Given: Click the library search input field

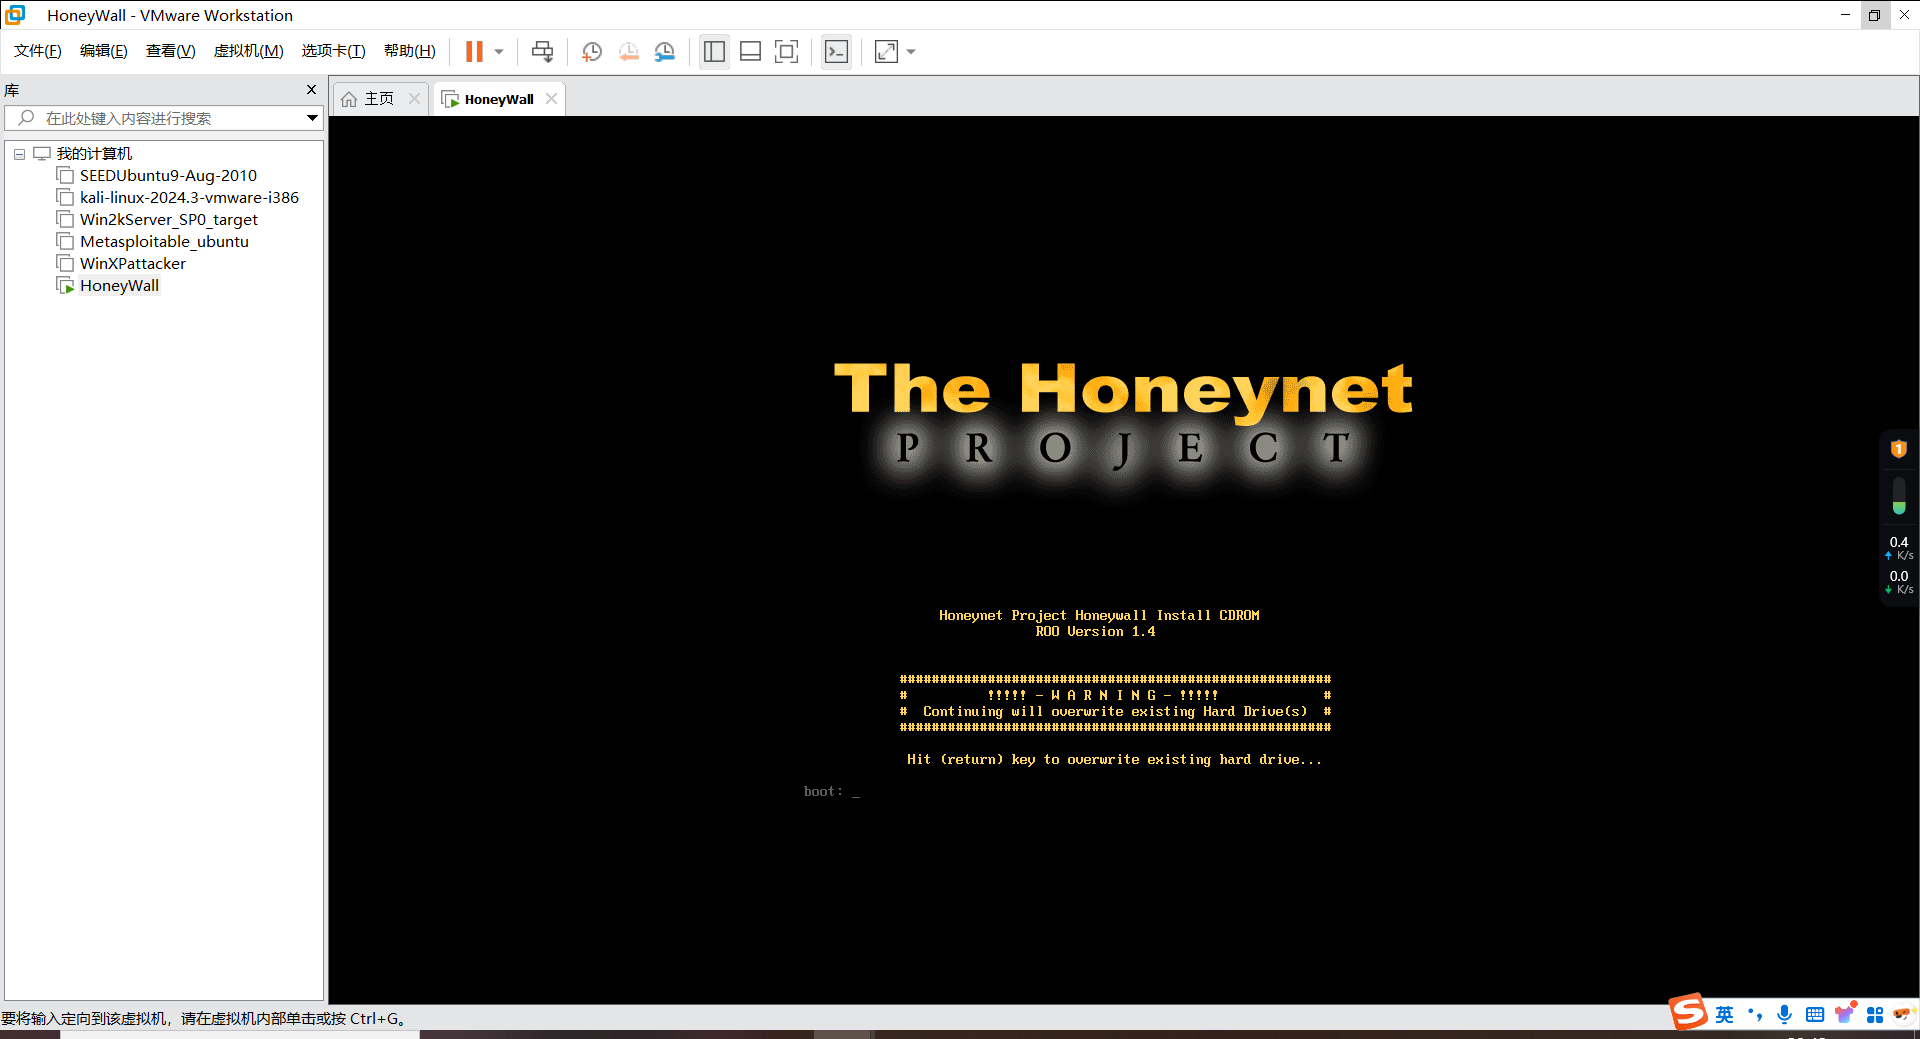Looking at the screenshot, I should click(165, 118).
